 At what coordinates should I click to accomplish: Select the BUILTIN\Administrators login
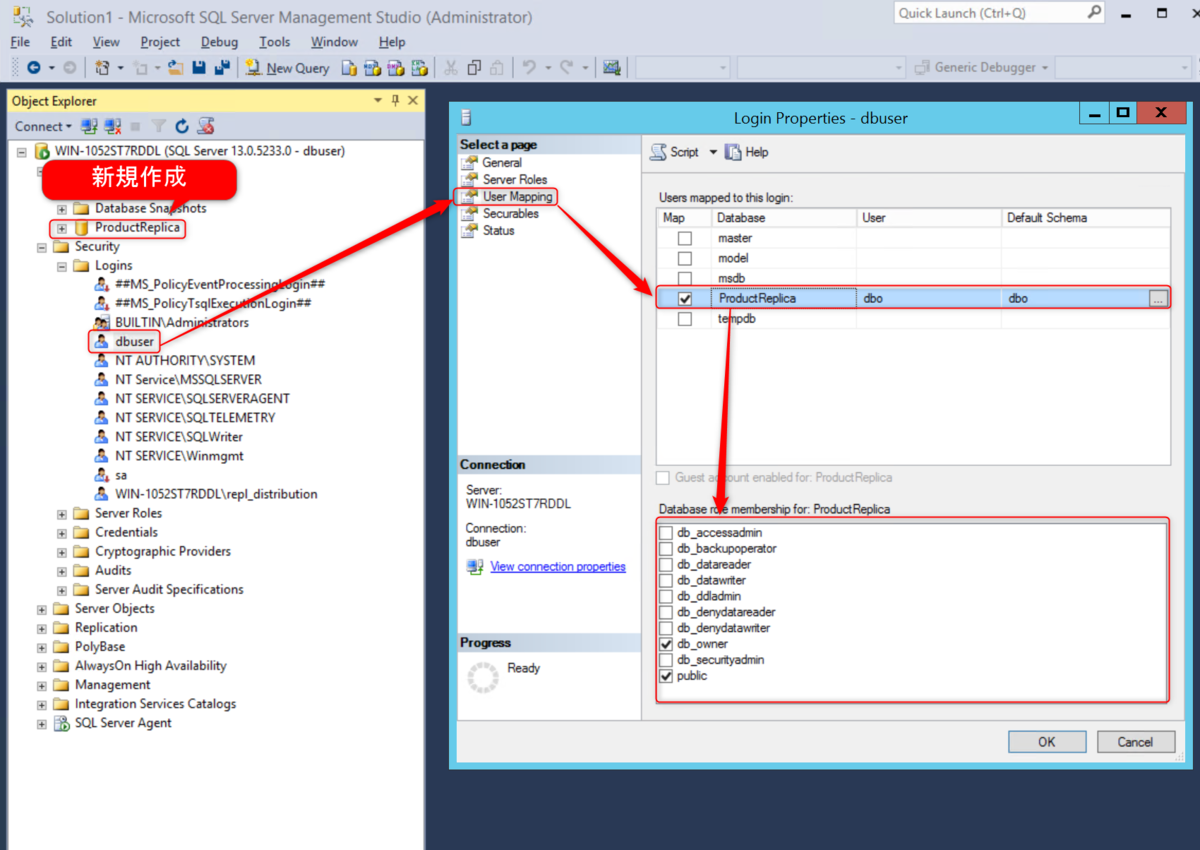pos(182,323)
